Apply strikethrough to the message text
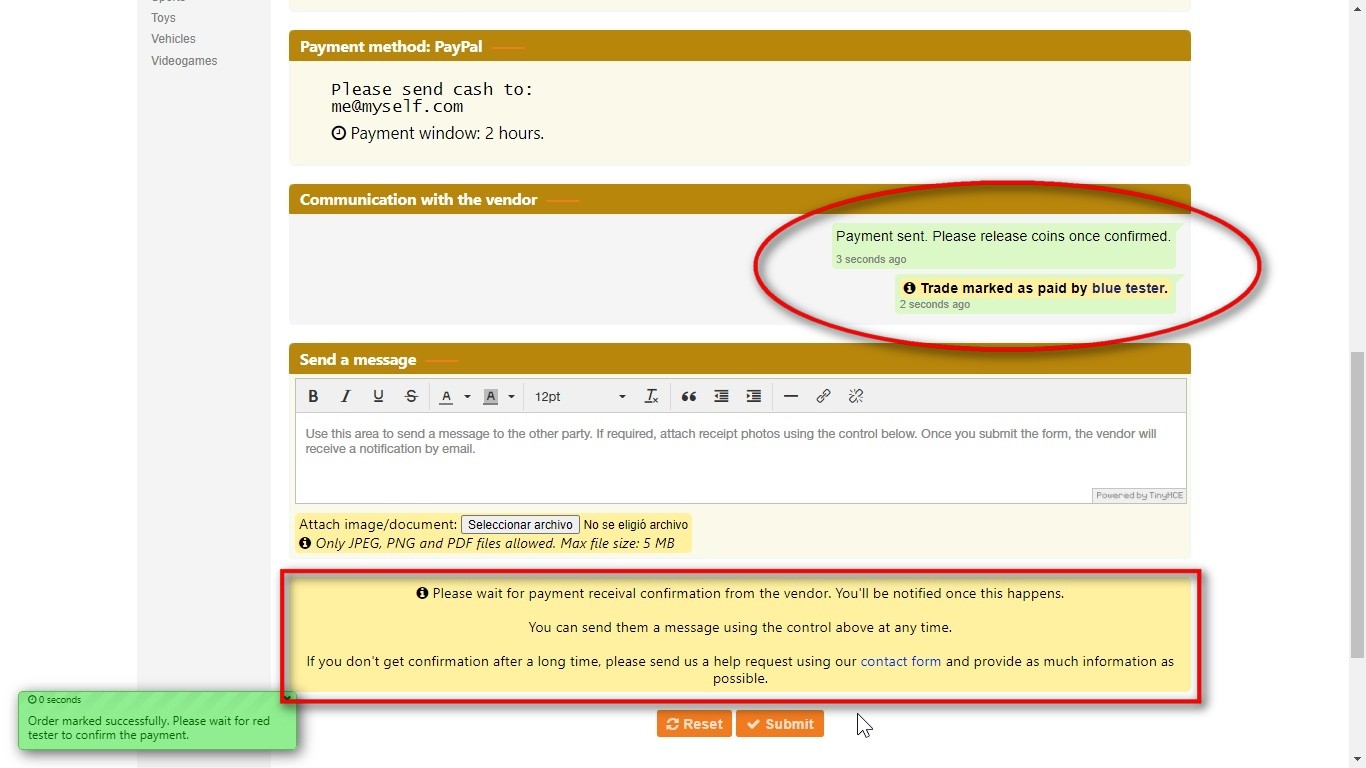This screenshot has height=768, width=1366. click(411, 396)
